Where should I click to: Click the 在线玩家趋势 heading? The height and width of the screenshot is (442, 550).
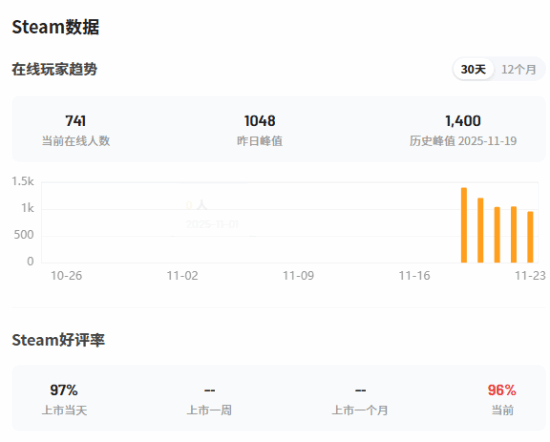tap(55, 69)
